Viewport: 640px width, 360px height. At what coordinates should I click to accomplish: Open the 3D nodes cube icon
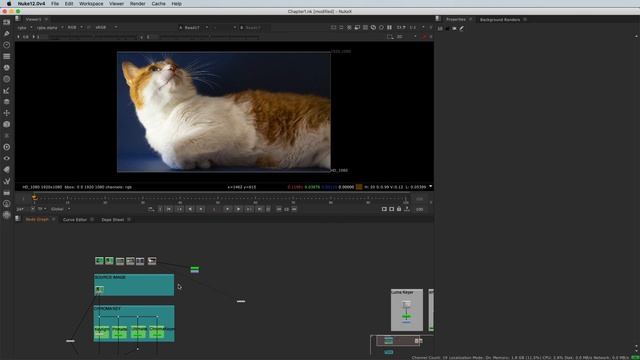coord(7,124)
